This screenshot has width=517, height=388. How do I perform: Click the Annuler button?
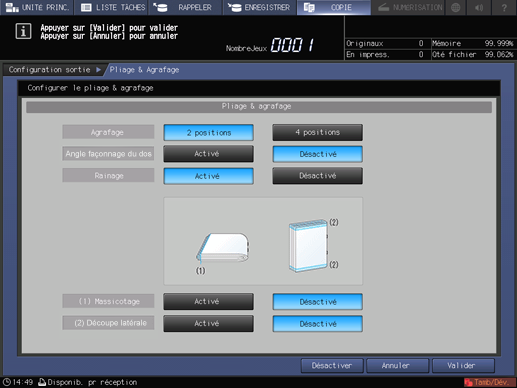[397, 366]
